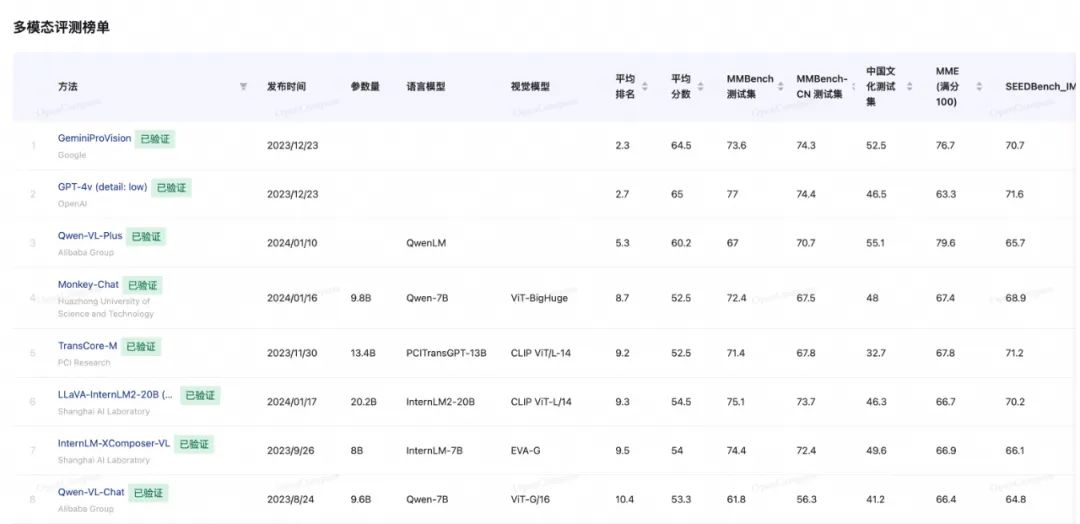Open the Qwen-VL-Chat model link

coord(91,492)
